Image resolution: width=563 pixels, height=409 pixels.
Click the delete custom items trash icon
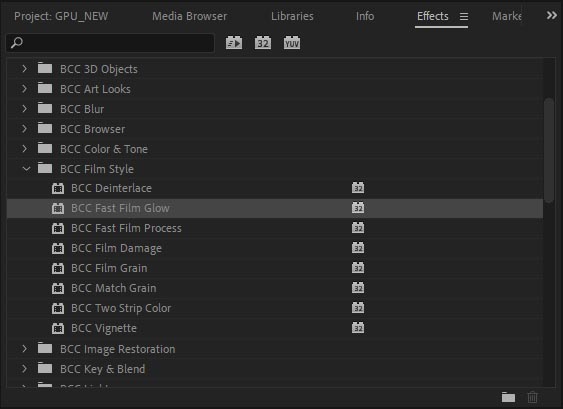(x=532, y=397)
